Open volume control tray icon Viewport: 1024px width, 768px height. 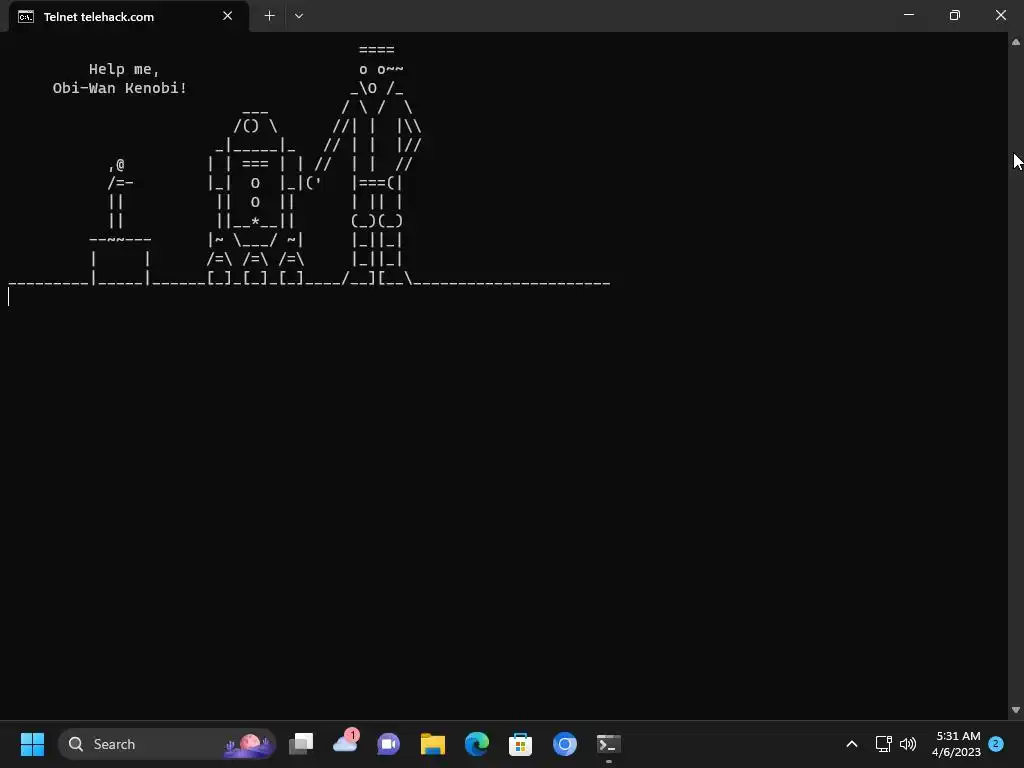coord(908,744)
